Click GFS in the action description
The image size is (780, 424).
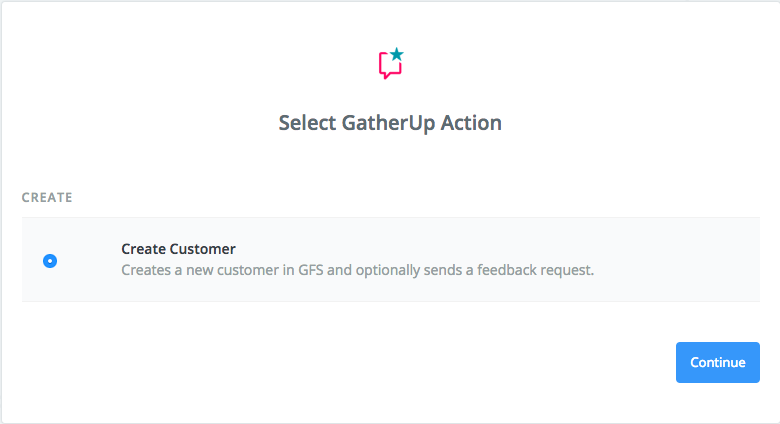click(x=310, y=270)
